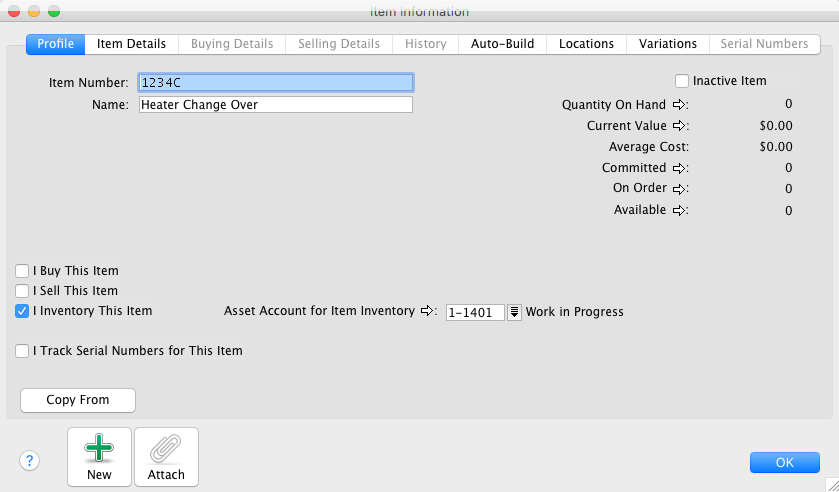Image resolution: width=839 pixels, height=492 pixels.
Task: Click the Current Value zoom arrow
Action: pyautogui.click(x=677, y=126)
